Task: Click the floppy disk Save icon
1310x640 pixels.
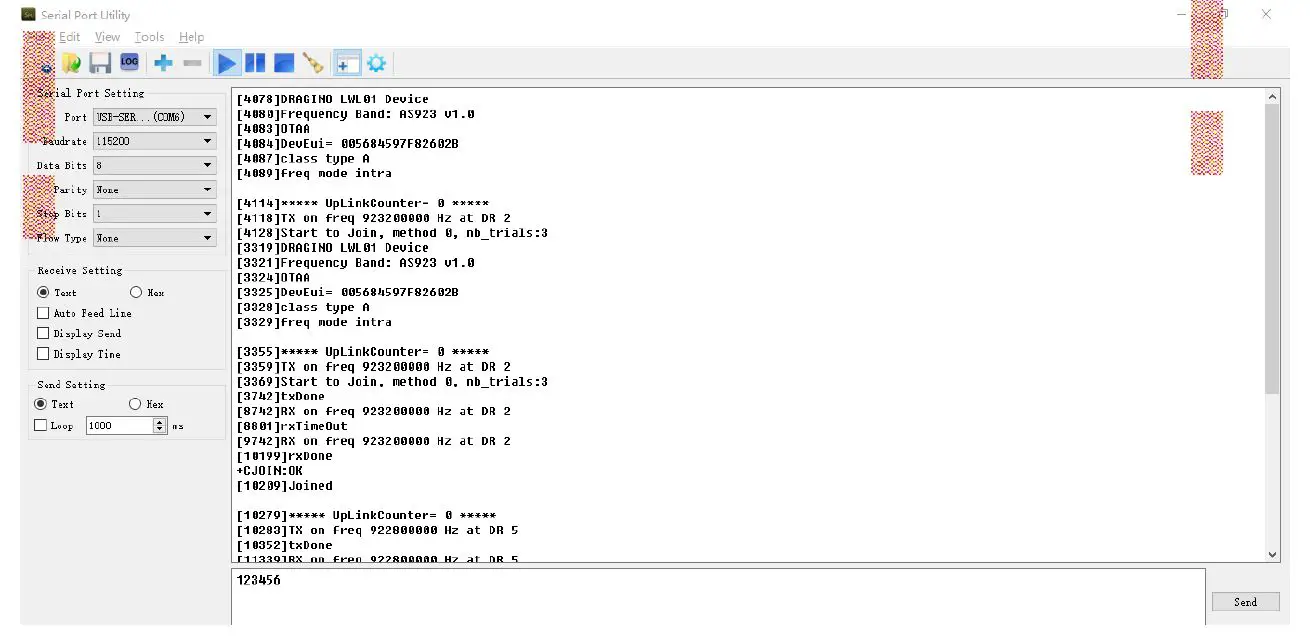Action: click(x=100, y=64)
